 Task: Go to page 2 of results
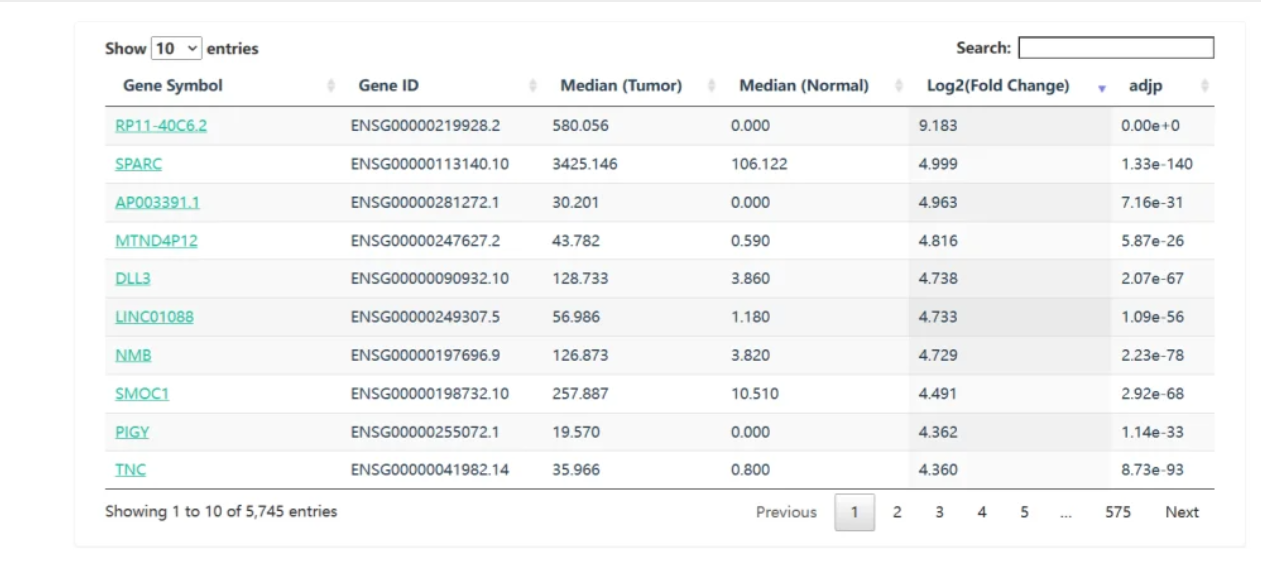[897, 512]
